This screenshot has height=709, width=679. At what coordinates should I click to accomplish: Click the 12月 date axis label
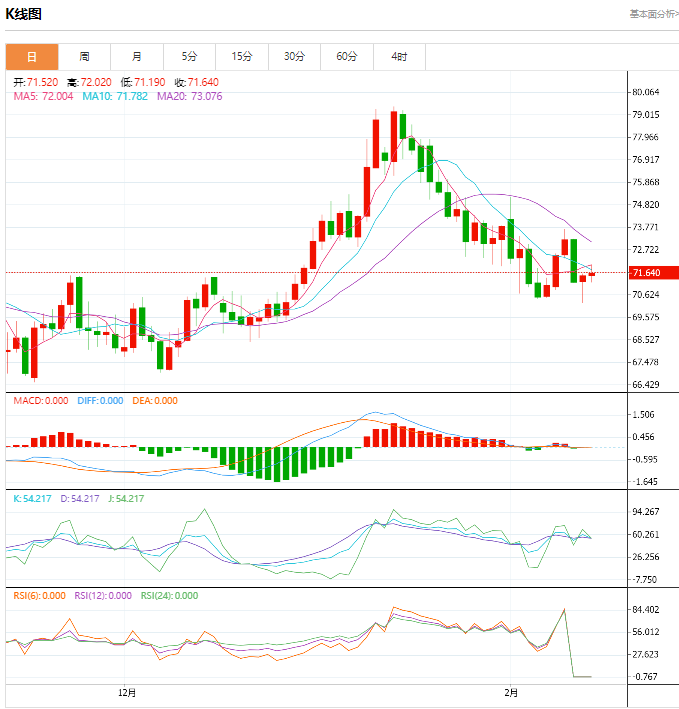pos(127,693)
